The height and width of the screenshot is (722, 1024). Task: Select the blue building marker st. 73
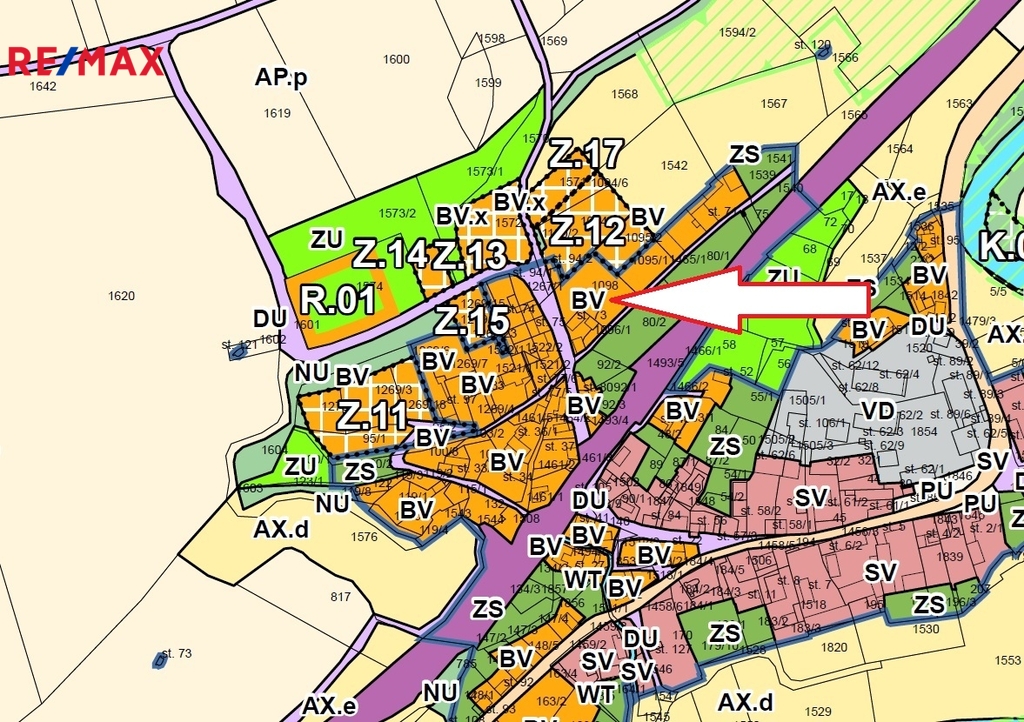point(159,660)
